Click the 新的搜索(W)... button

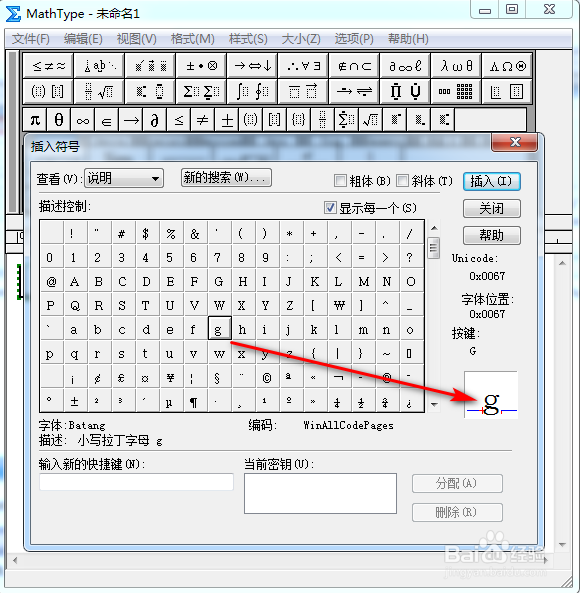tap(226, 178)
